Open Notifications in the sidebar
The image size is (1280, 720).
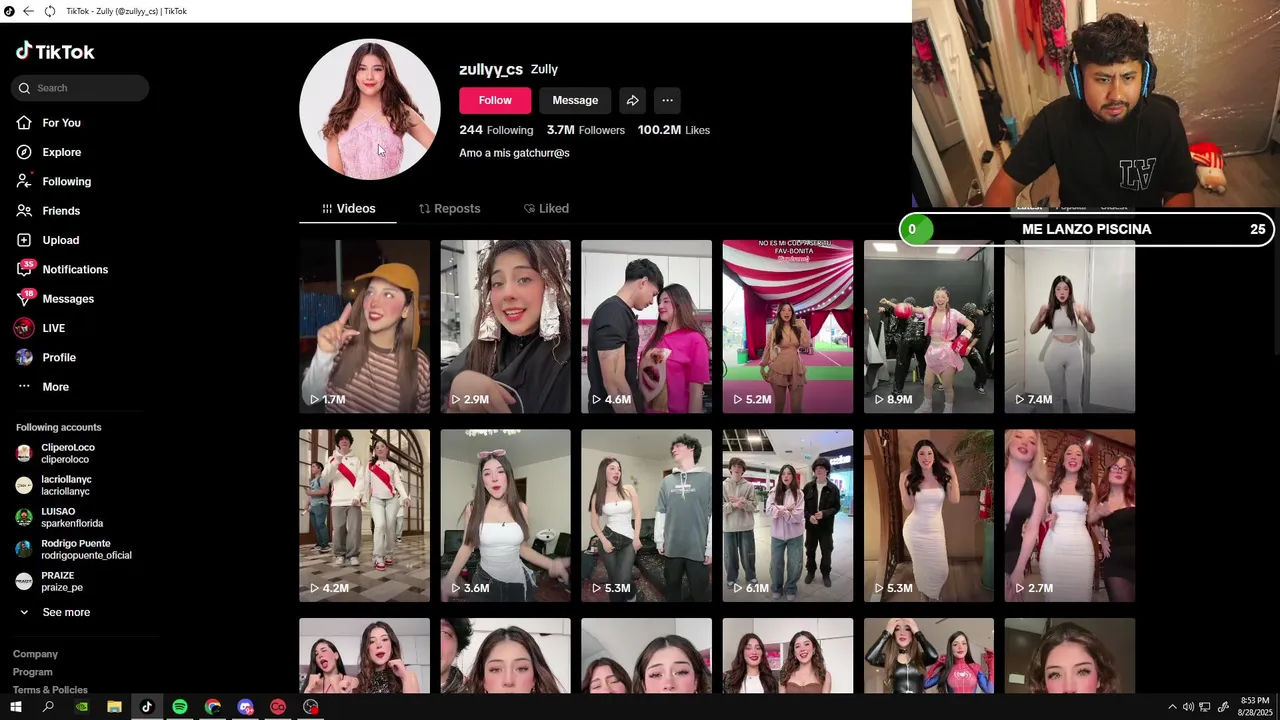[62, 269]
